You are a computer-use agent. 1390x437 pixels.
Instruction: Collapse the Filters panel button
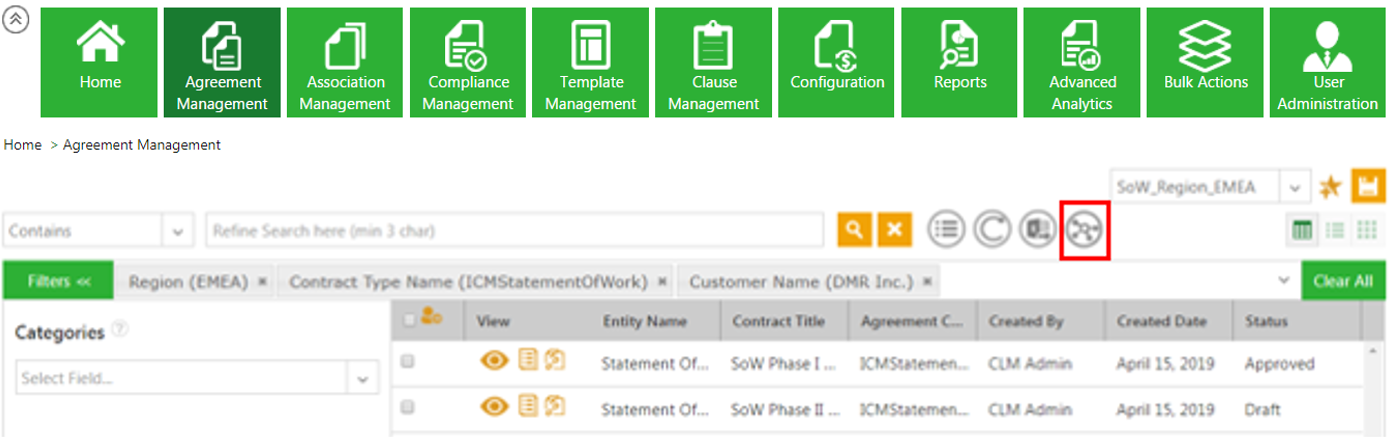(x=59, y=281)
